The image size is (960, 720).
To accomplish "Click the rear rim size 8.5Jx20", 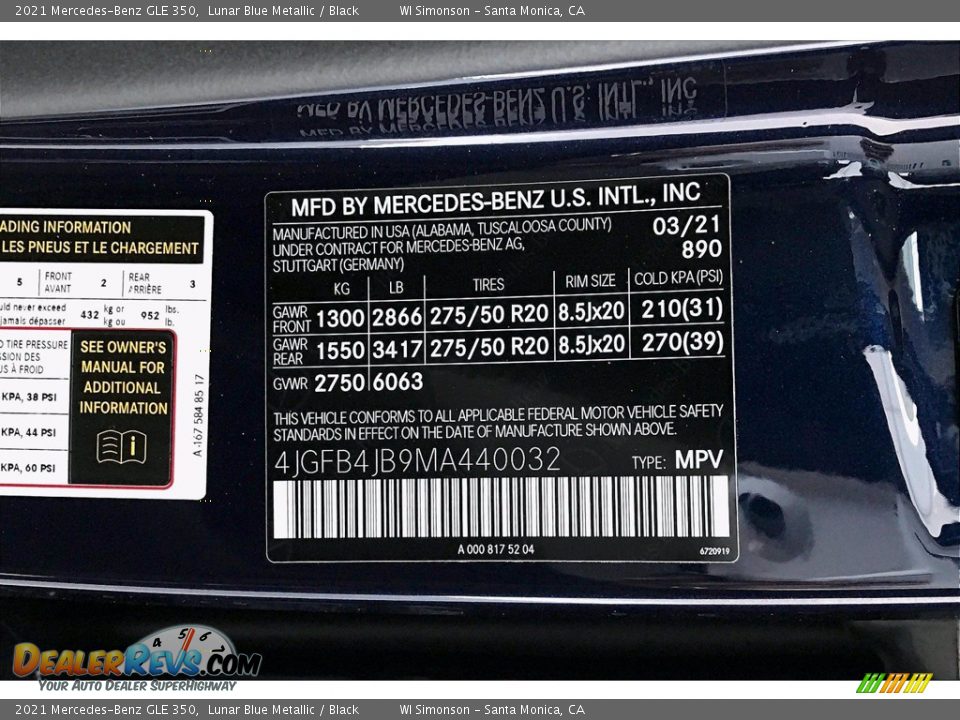I will (590, 344).
